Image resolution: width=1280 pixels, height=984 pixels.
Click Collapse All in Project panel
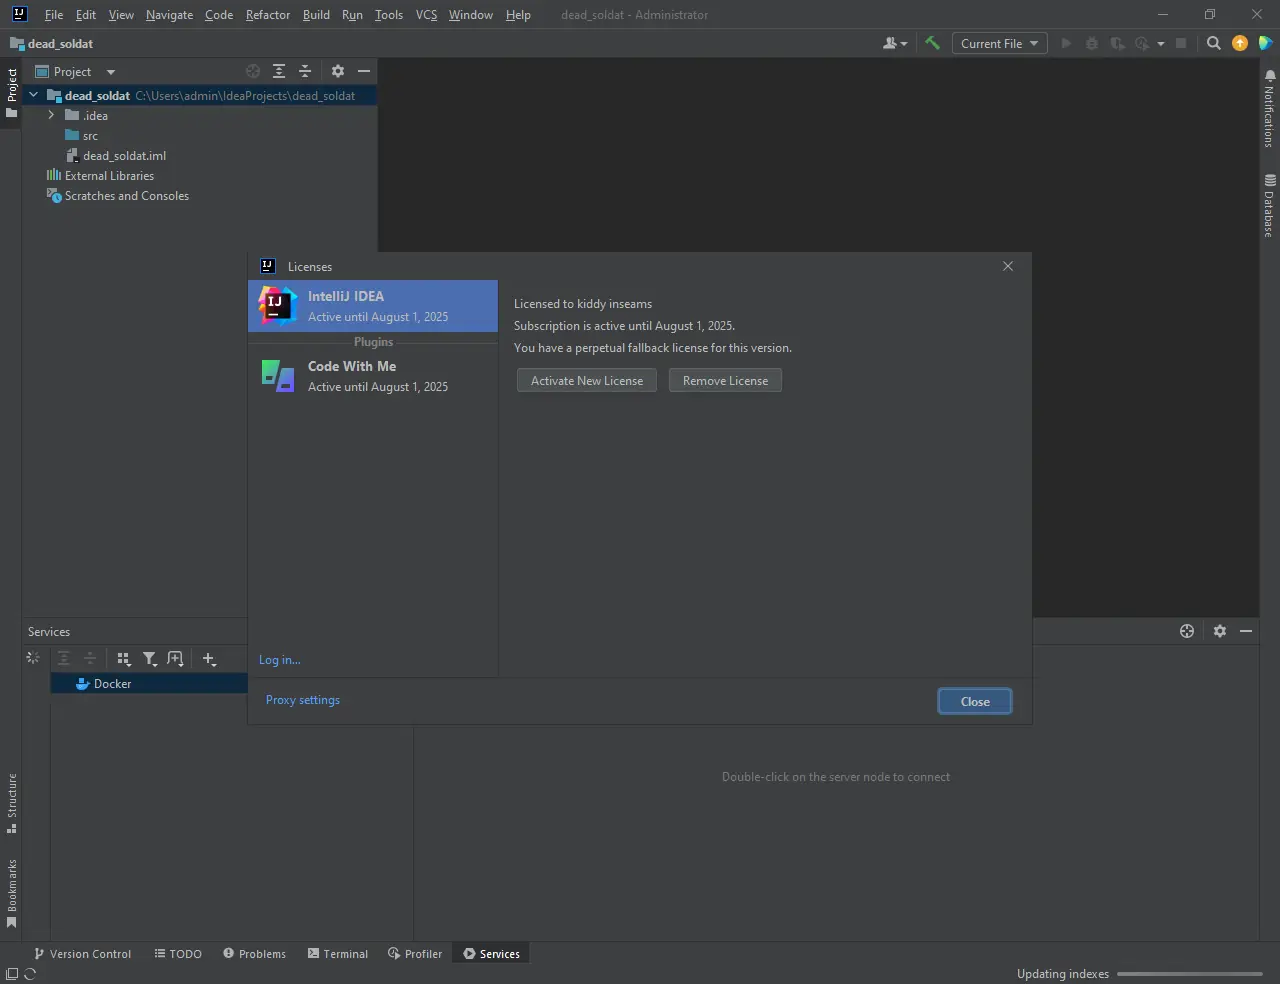305,71
